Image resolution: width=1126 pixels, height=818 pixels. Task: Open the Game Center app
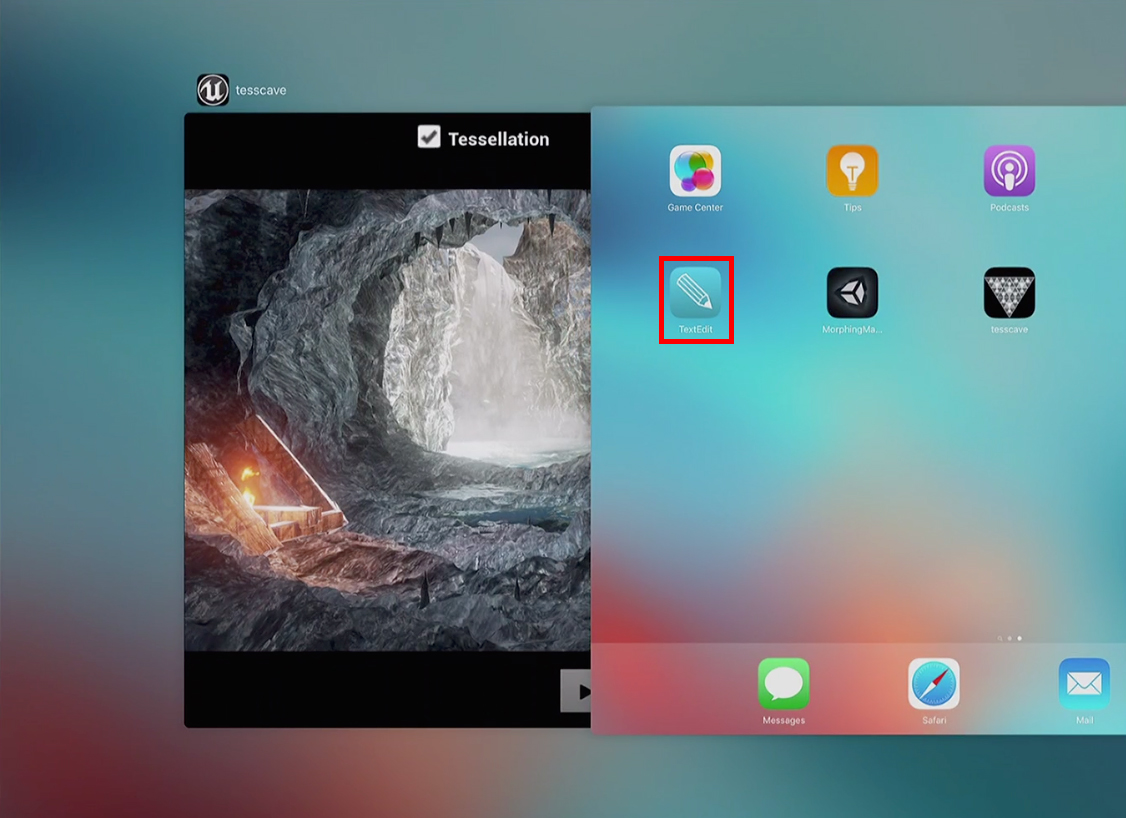pyautogui.click(x=695, y=171)
